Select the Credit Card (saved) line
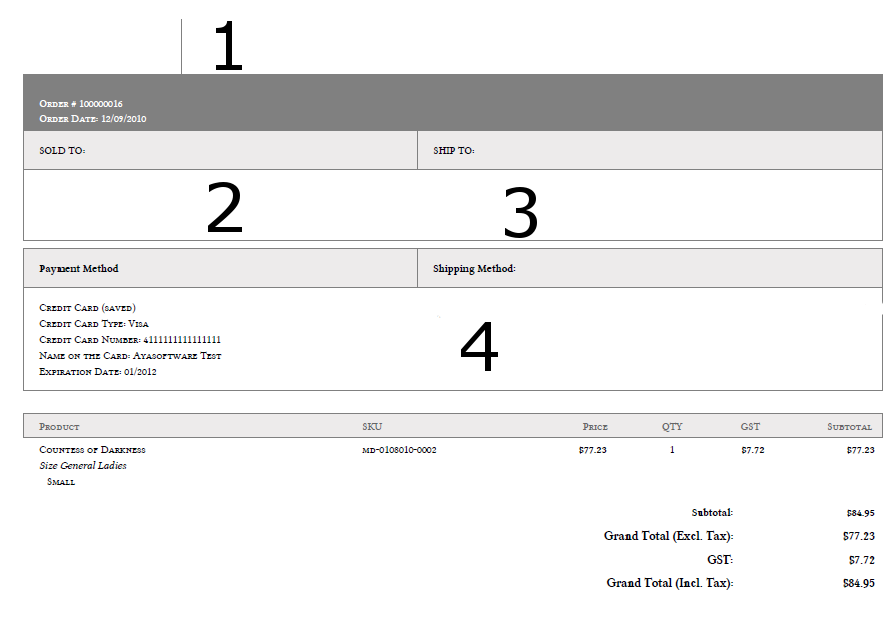The image size is (893, 641). click(87, 307)
